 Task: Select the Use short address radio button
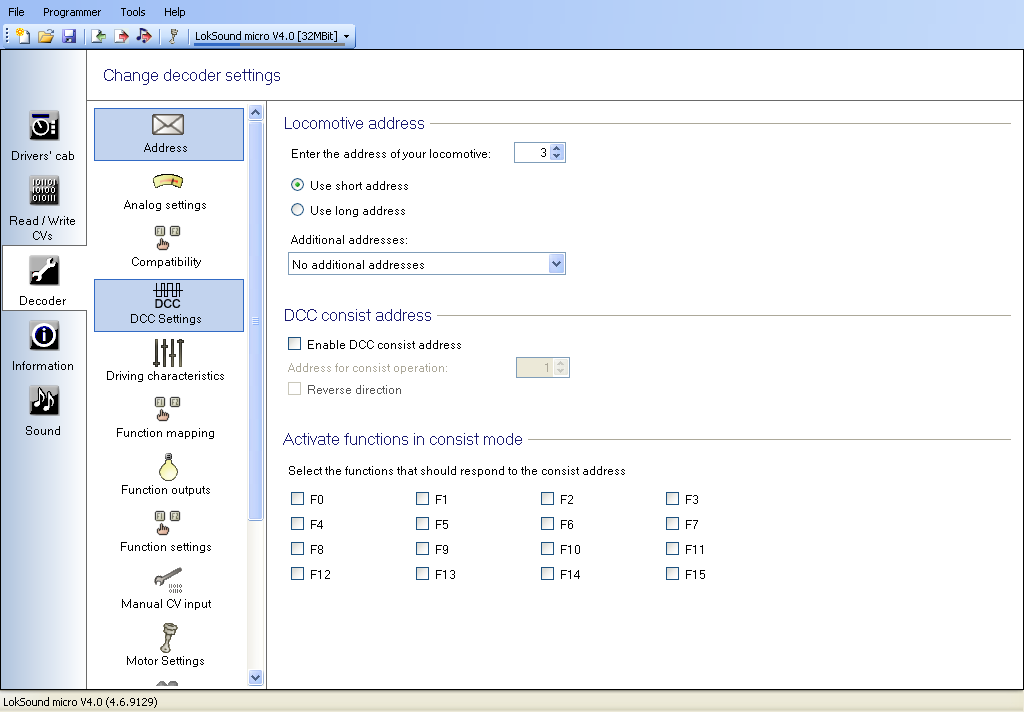(297, 185)
